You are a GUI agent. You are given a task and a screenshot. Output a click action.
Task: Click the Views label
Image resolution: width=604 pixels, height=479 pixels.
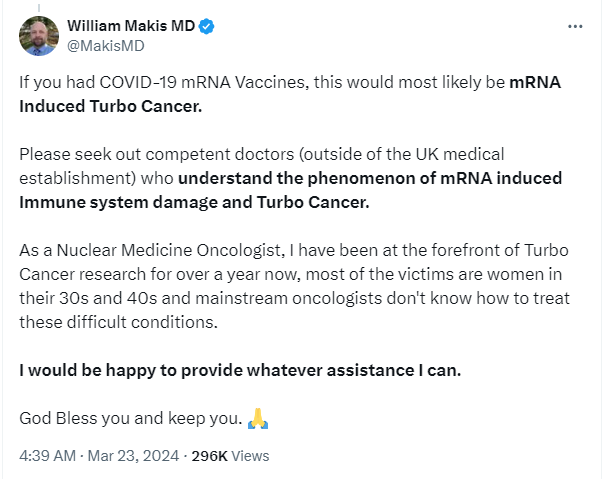pyautogui.click(x=250, y=456)
